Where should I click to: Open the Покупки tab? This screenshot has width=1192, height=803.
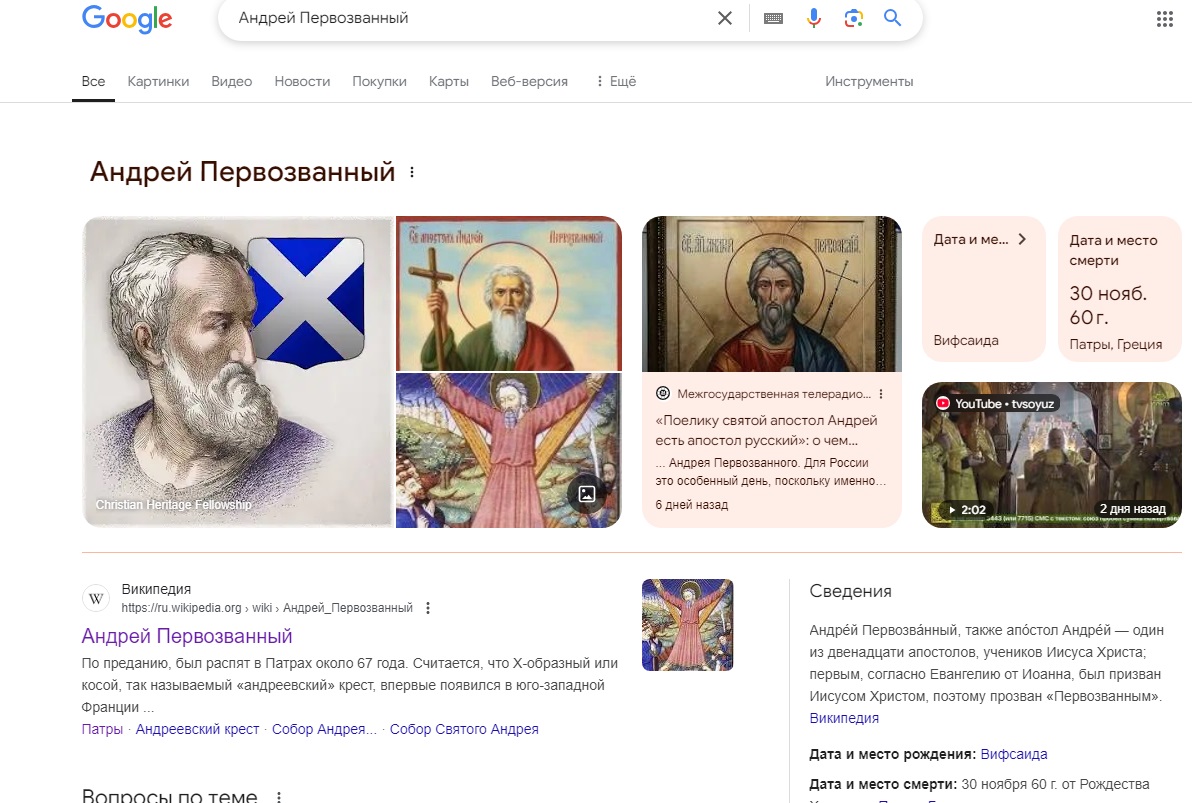tap(379, 81)
